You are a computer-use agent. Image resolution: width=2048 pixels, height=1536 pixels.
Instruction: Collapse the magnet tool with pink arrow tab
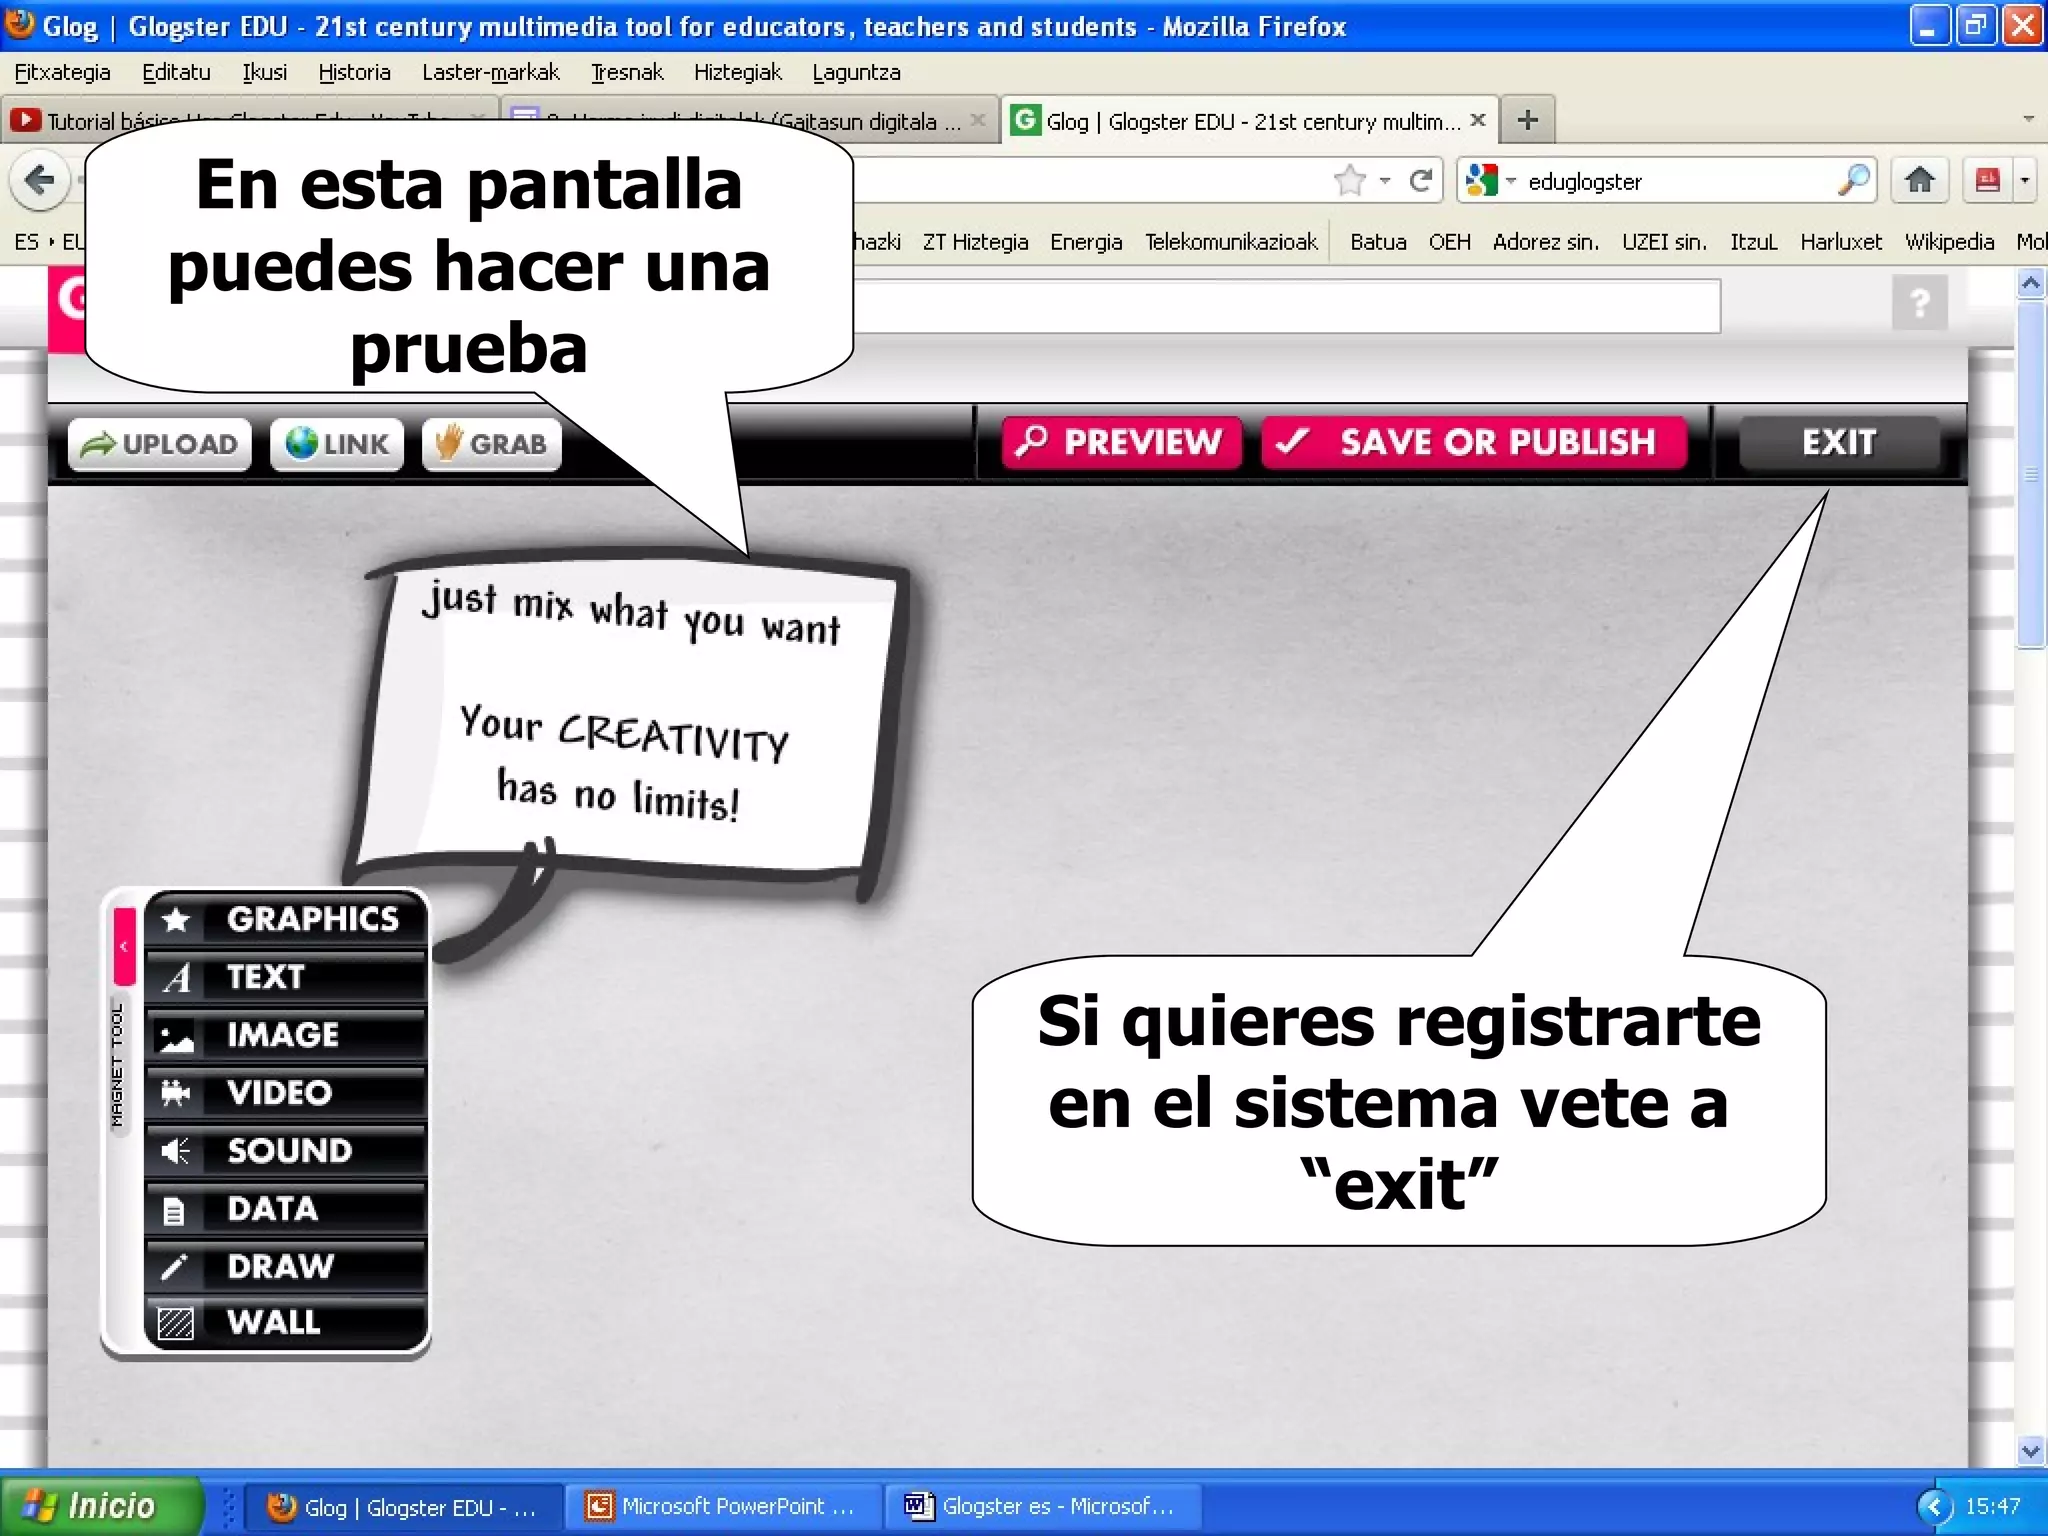(124, 946)
